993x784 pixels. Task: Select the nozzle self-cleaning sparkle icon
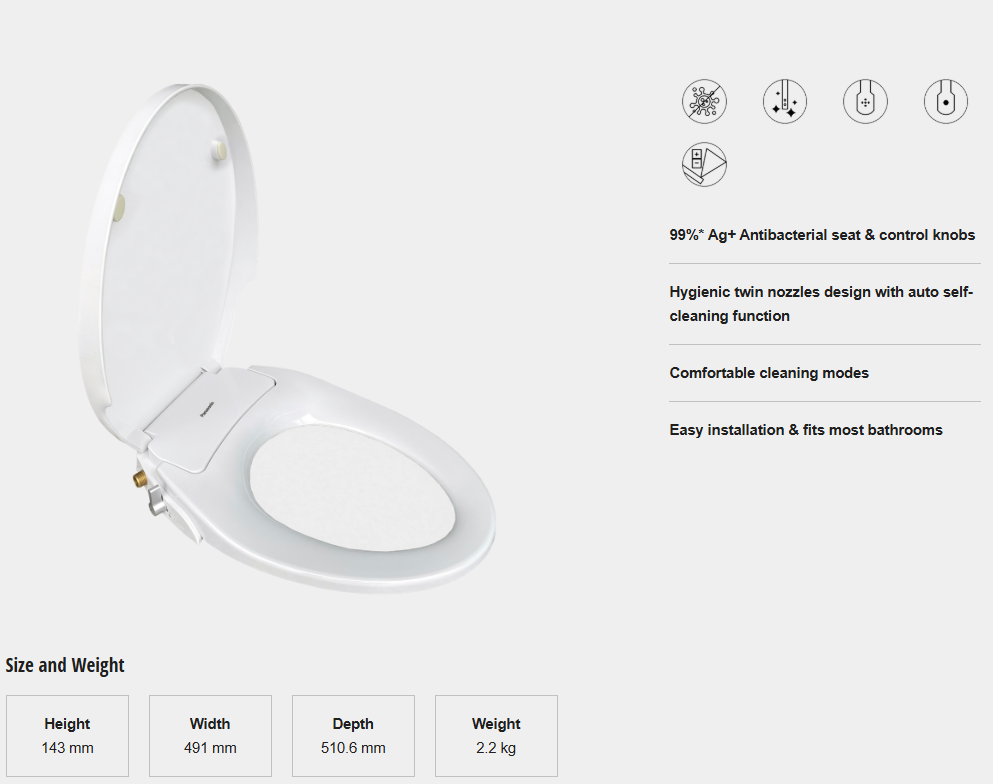pyautogui.click(x=785, y=101)
